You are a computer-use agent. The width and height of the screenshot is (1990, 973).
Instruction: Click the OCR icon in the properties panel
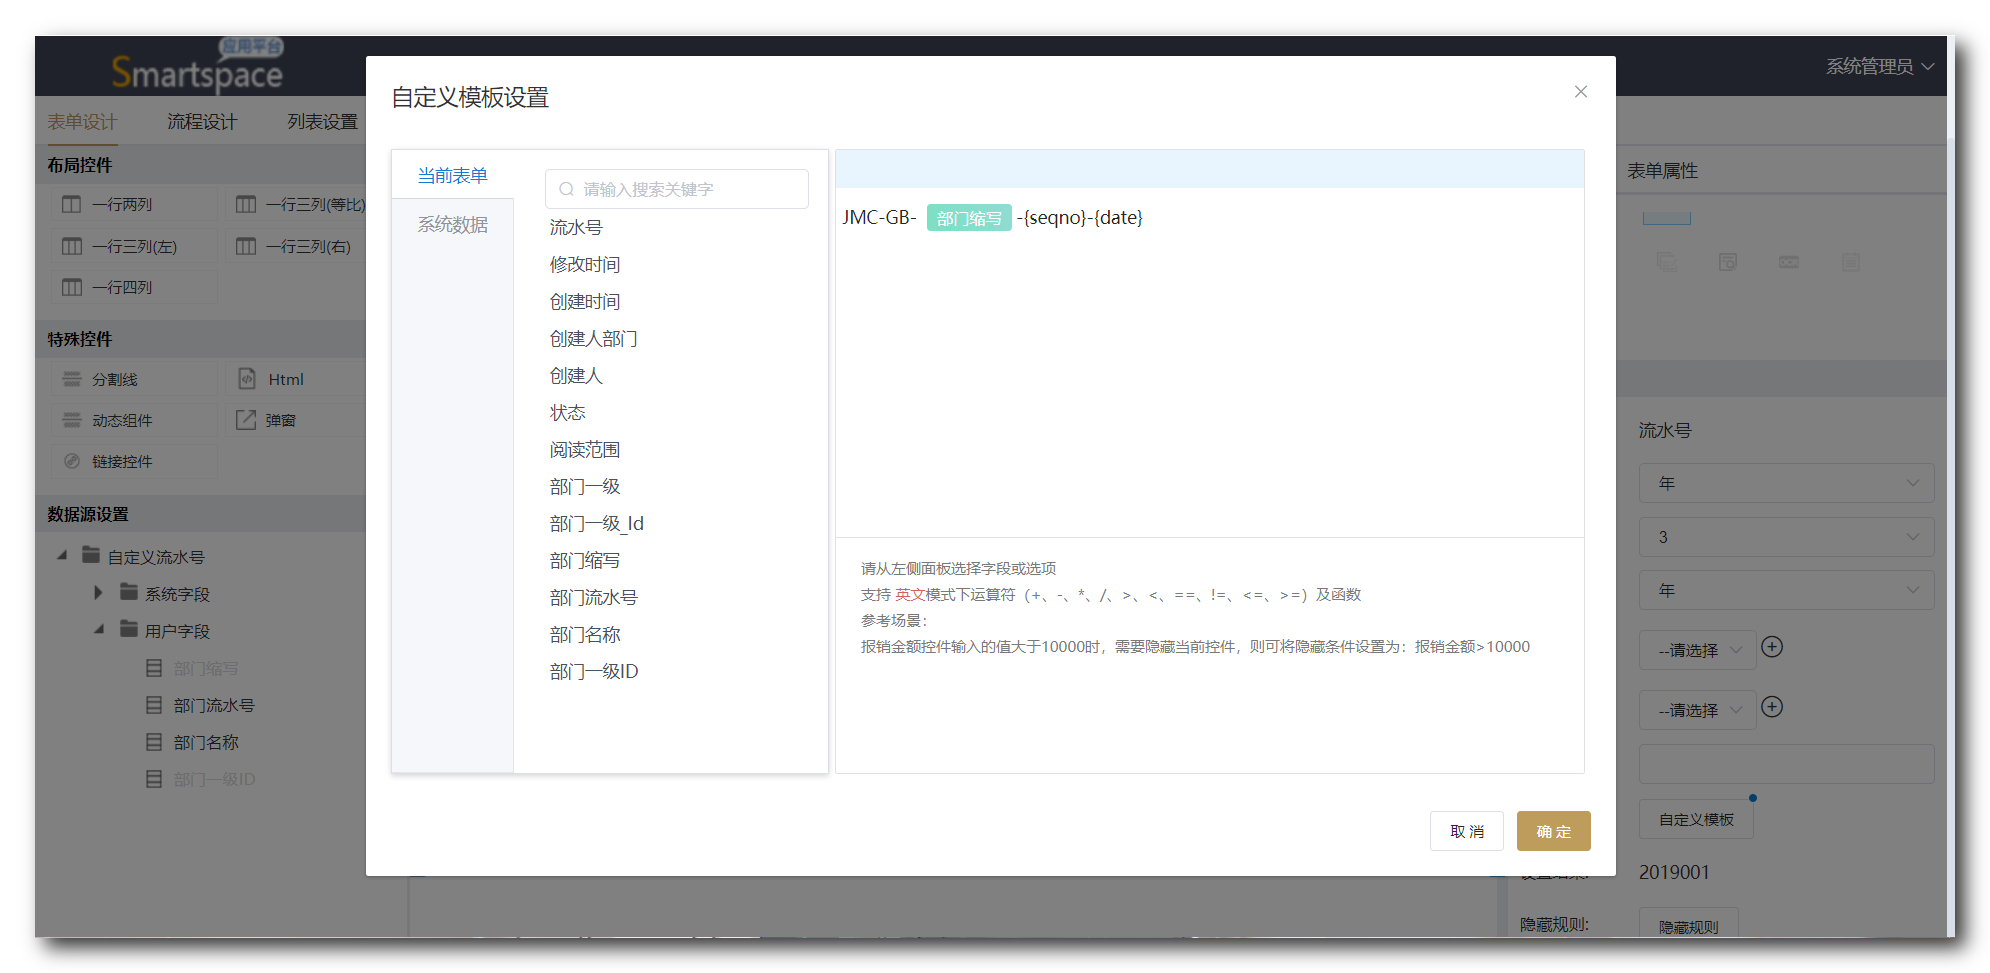pyautogui.click(x=1789, y=262)
